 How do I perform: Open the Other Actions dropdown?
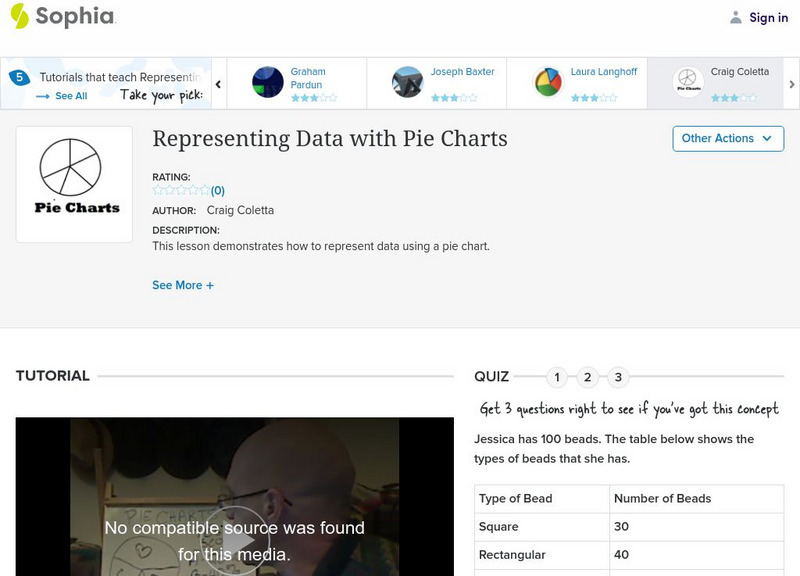coord(728,139)
